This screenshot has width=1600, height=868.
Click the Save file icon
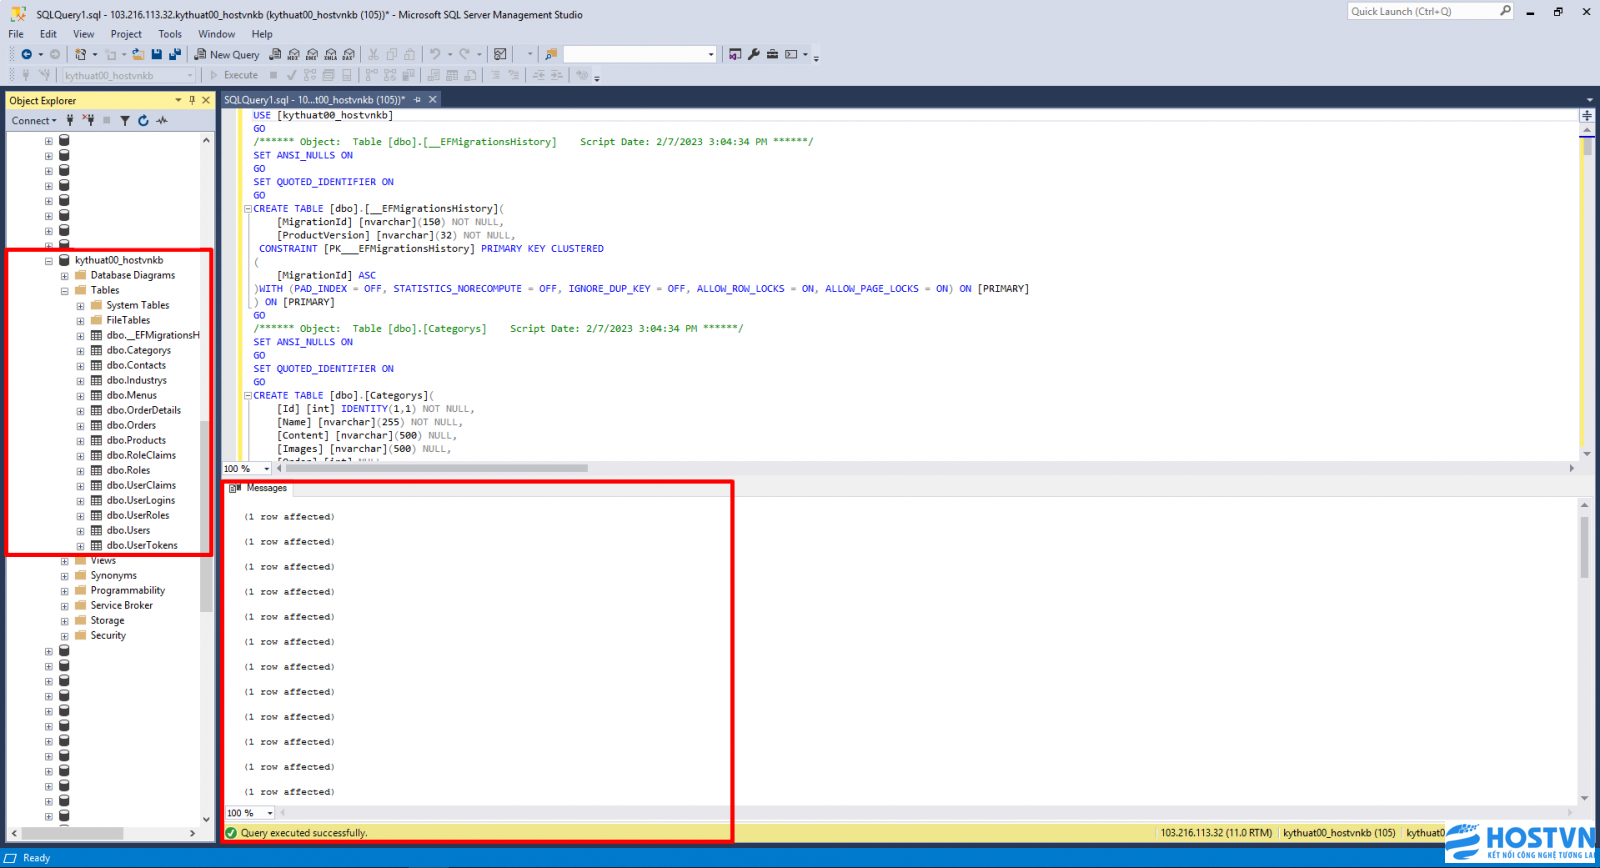click(156, 54)
